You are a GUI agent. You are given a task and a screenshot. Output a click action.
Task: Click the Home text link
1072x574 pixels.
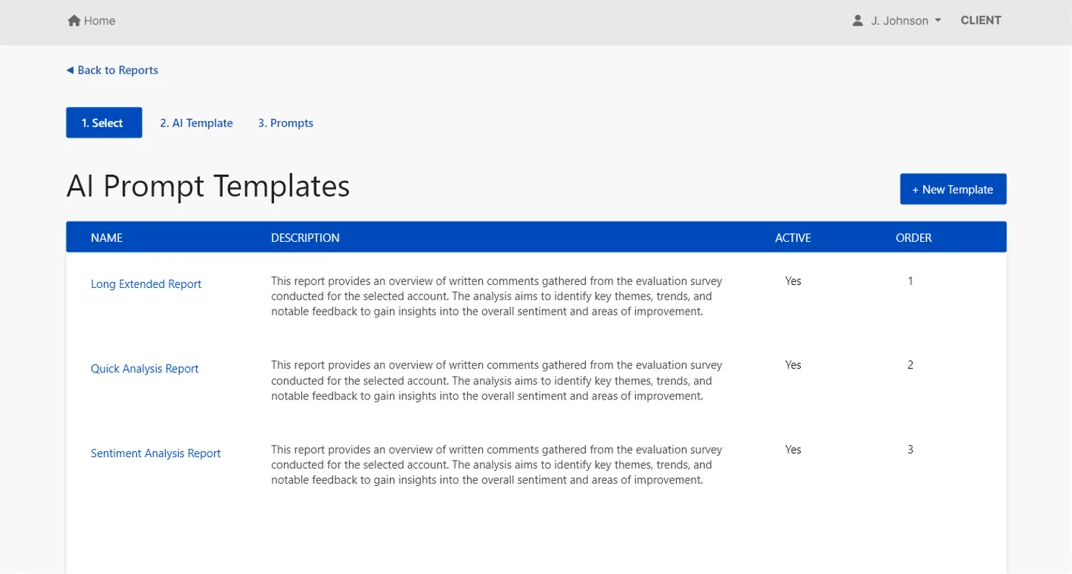pyautogui.click(x=100, y=21)
